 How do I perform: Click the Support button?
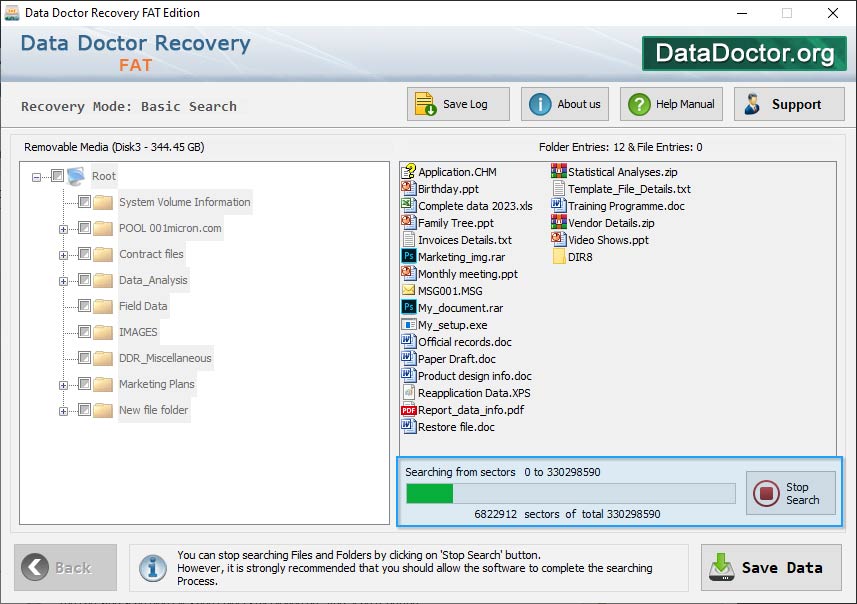click(x=789, y=104)
